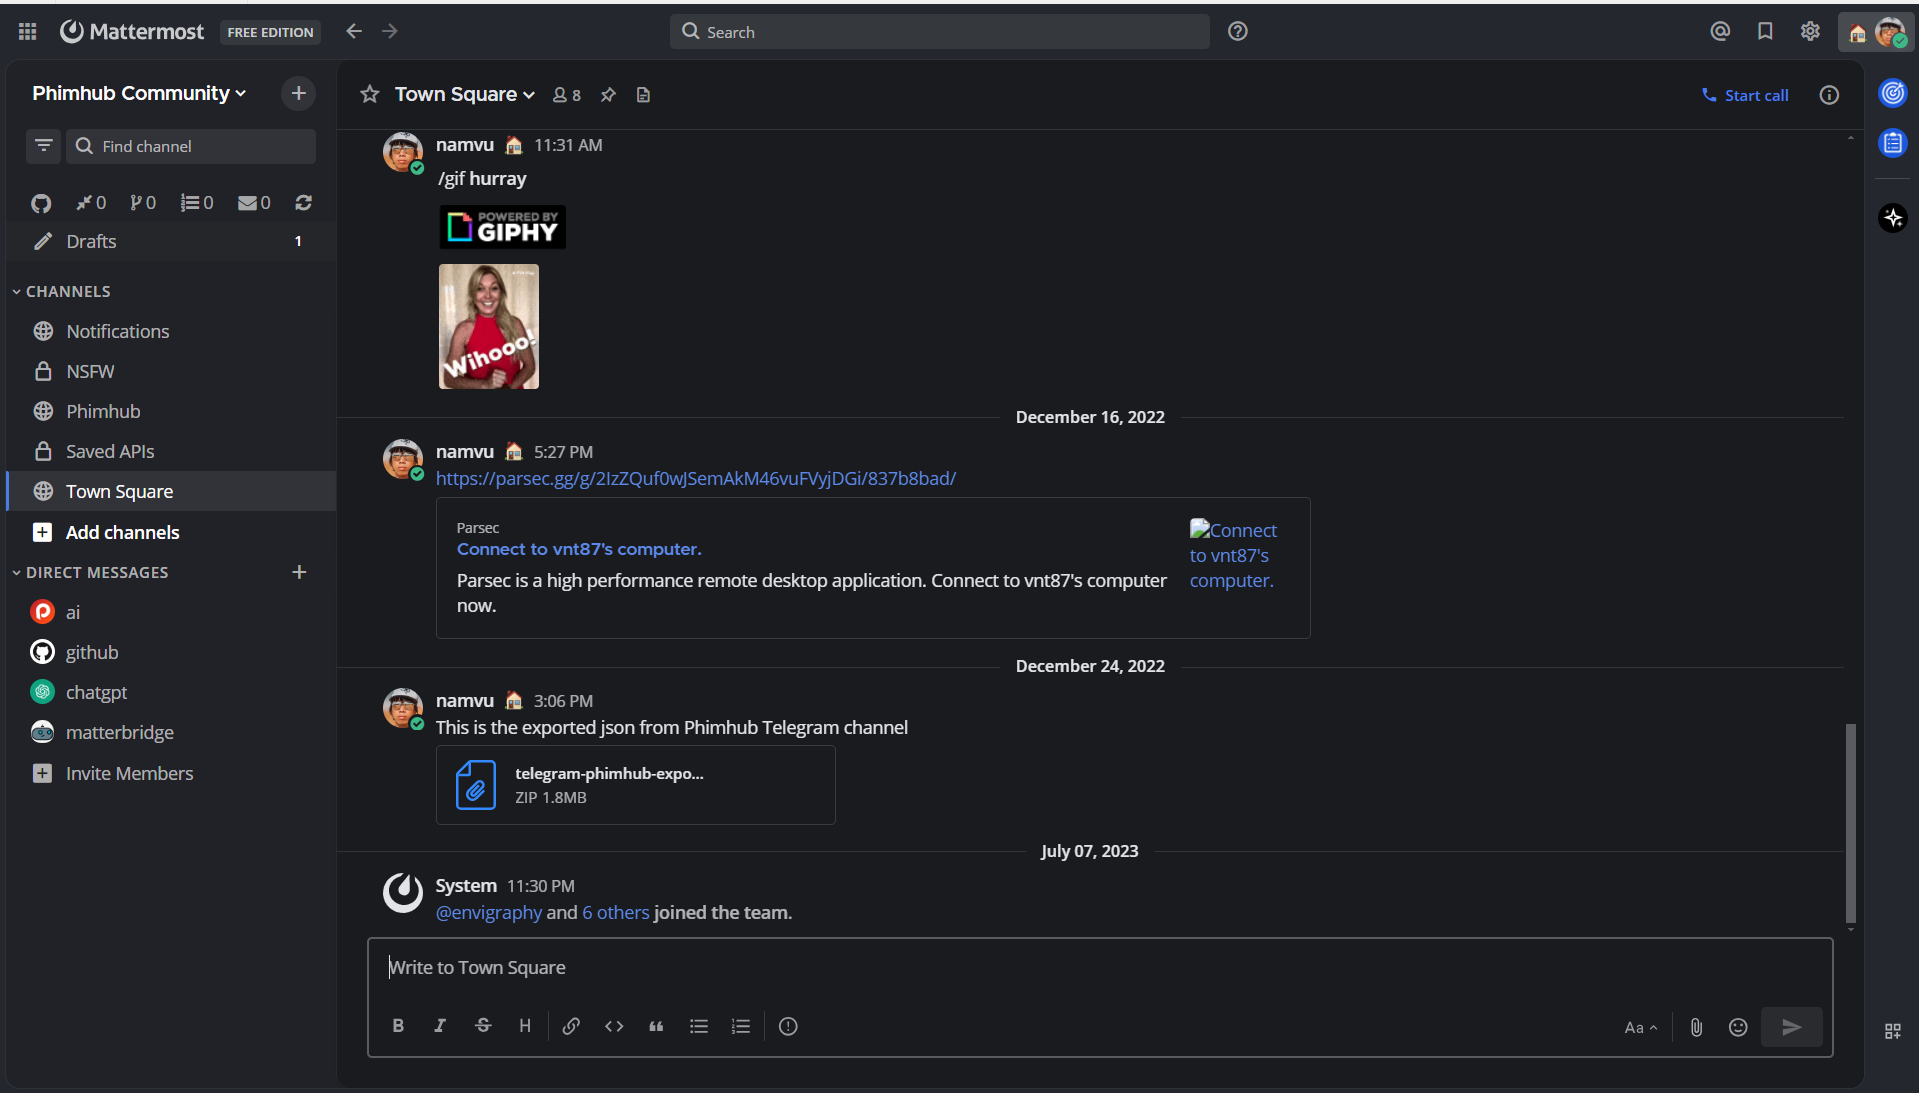This screenshot has height=1093, width=1919.
Task: Insert a bulleted list
Action: [699, 1026]
